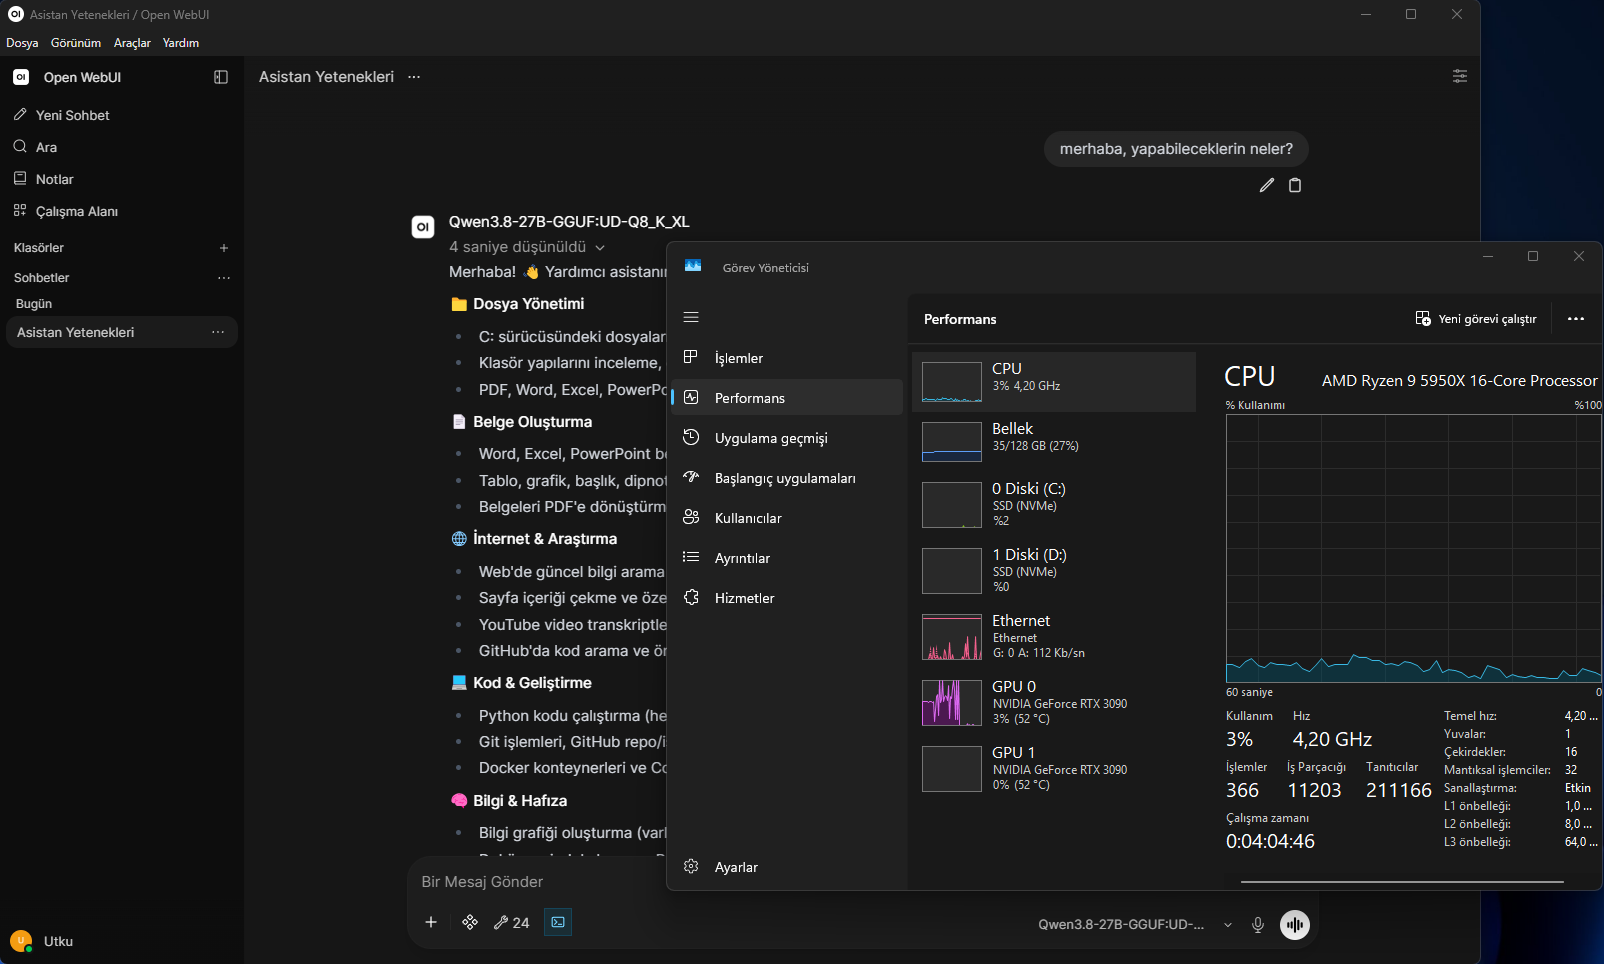Select the Ethernet performance item
The image size is (1604, 964).
(1054, 637)
